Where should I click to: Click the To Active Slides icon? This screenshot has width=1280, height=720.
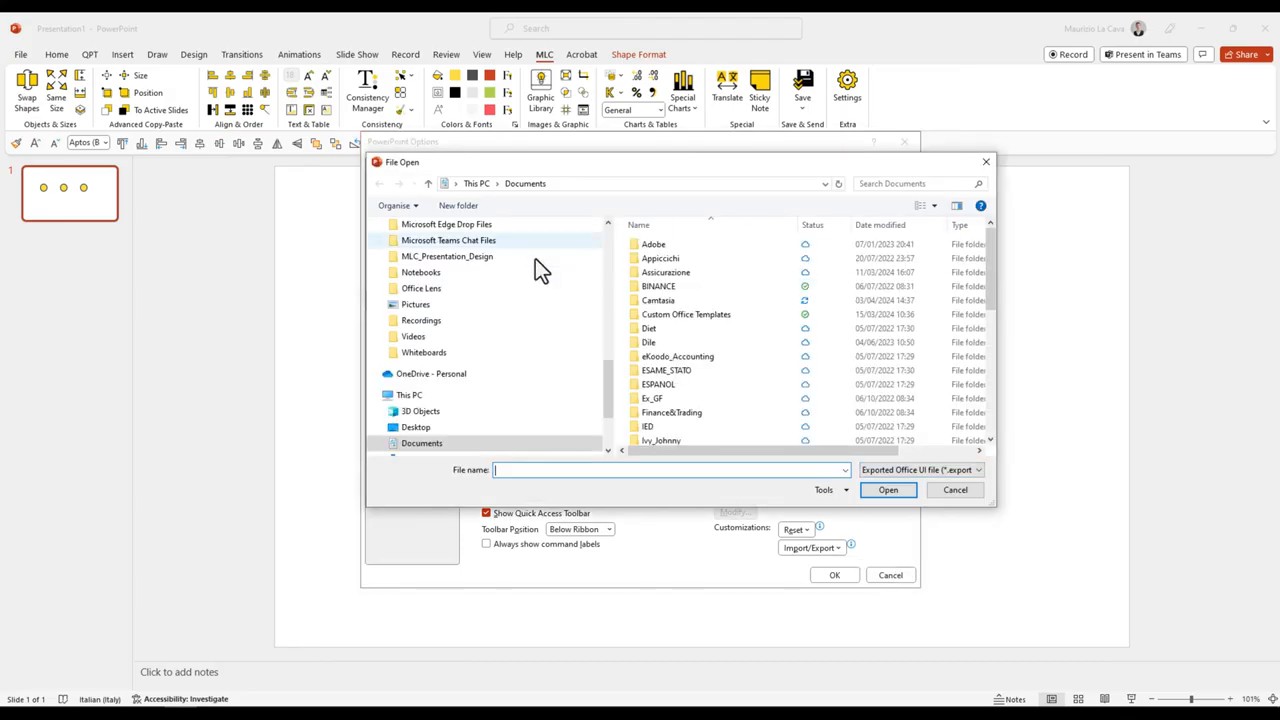point(124,110)
